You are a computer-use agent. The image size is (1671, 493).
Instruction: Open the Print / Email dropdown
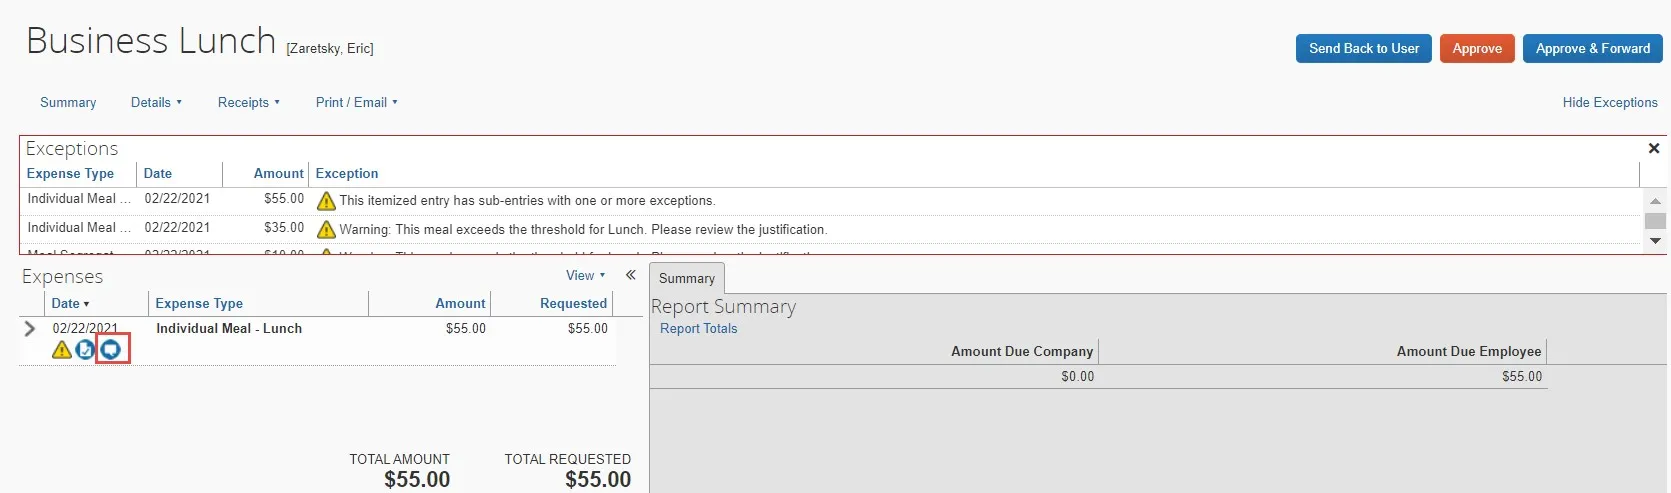coord(356,102)
